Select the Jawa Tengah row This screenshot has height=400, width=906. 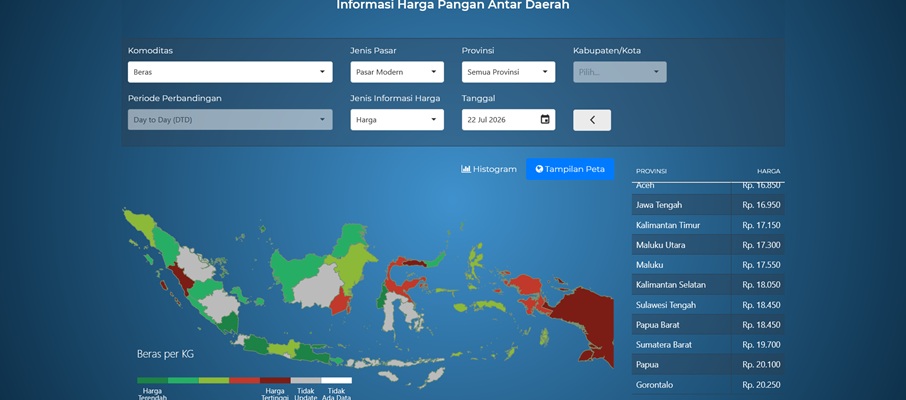(x=708, y=205)
